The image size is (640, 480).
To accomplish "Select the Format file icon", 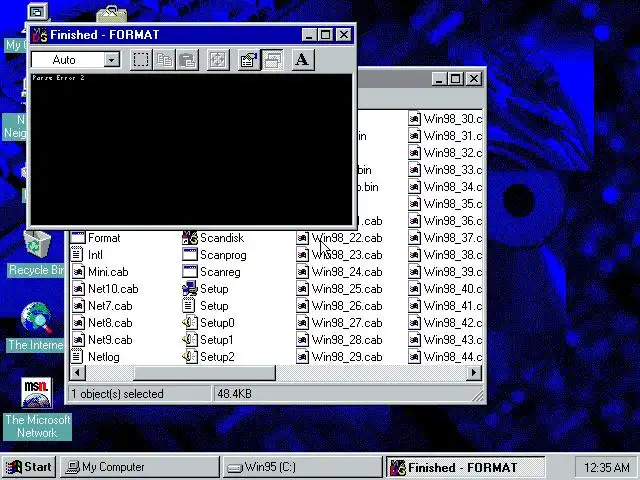I will (78, 238).
